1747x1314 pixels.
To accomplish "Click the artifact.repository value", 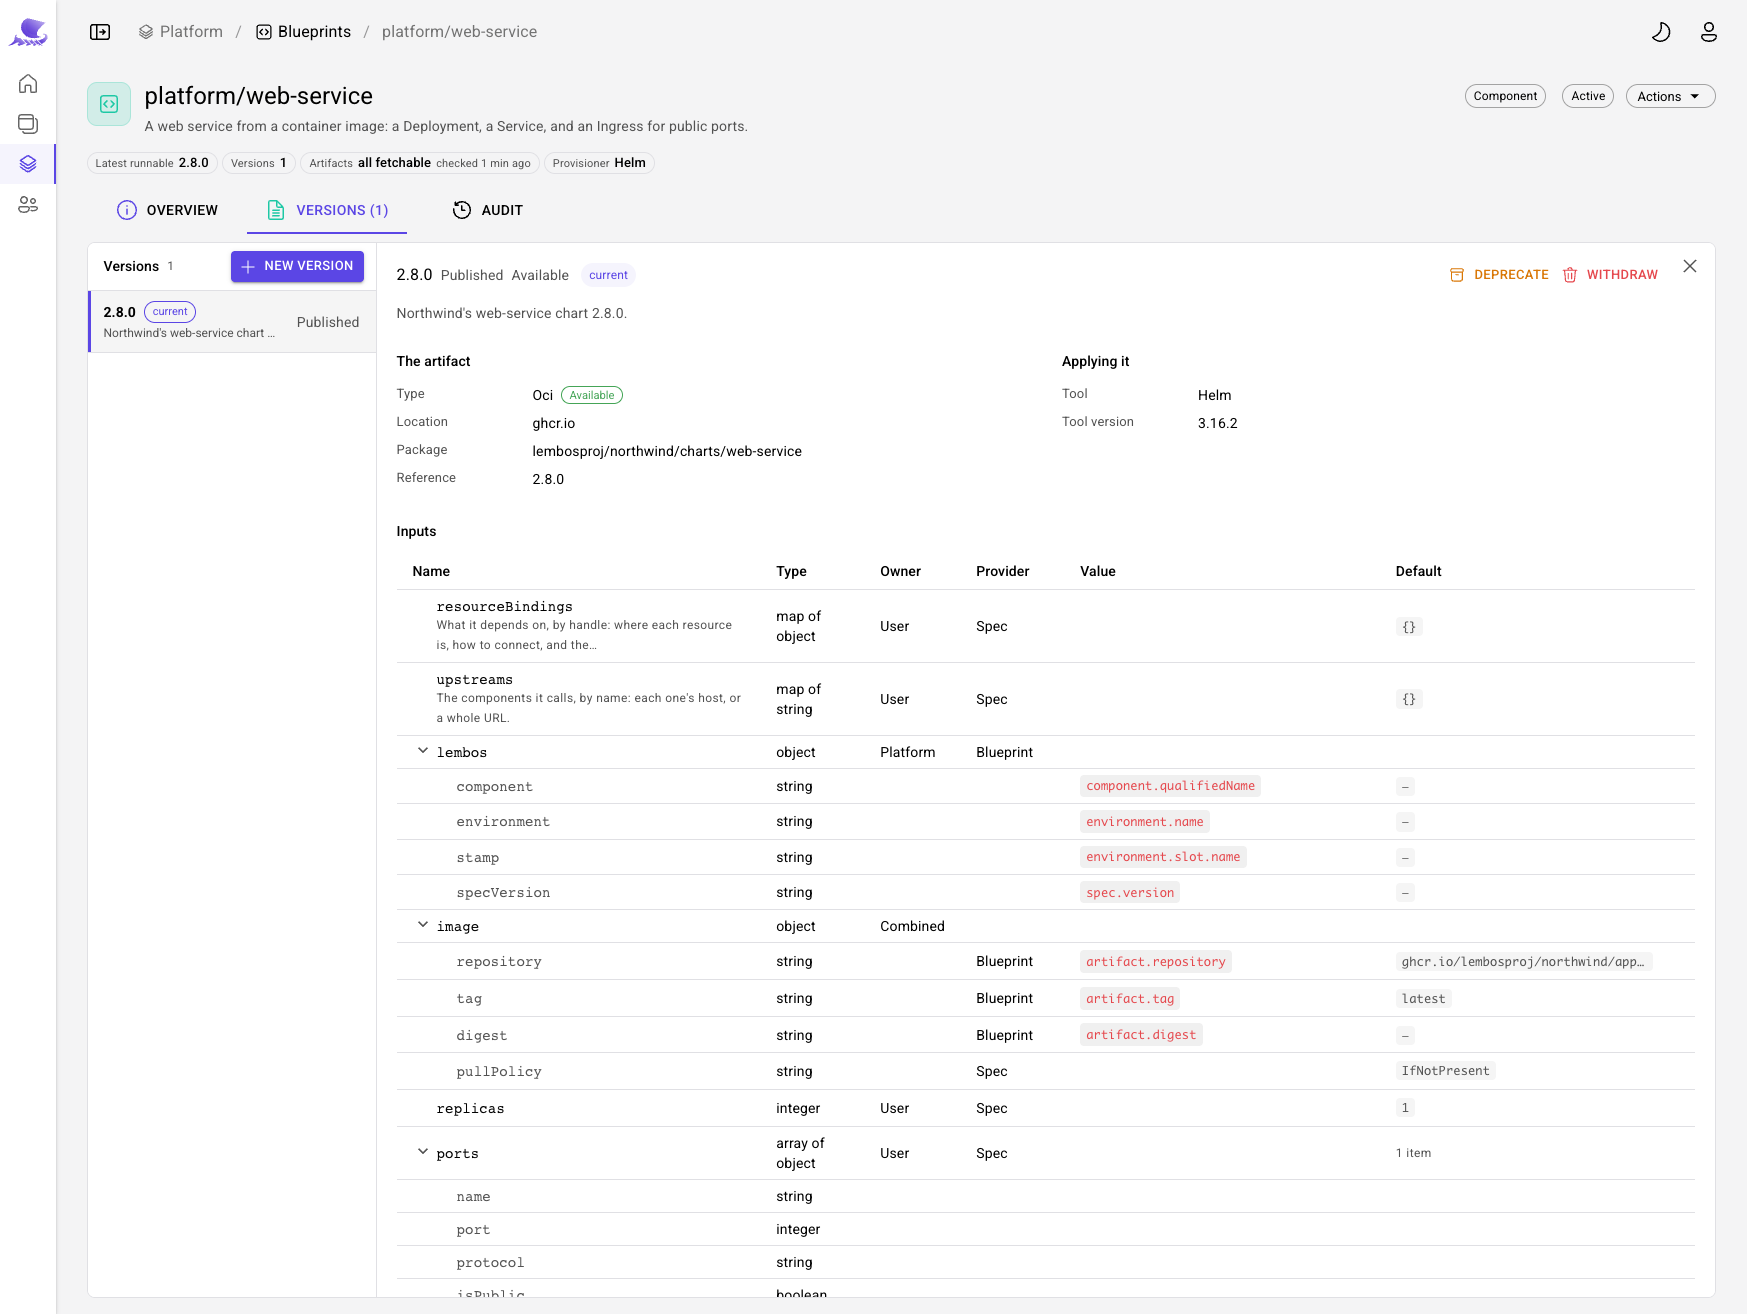I will click(1156, 962).
